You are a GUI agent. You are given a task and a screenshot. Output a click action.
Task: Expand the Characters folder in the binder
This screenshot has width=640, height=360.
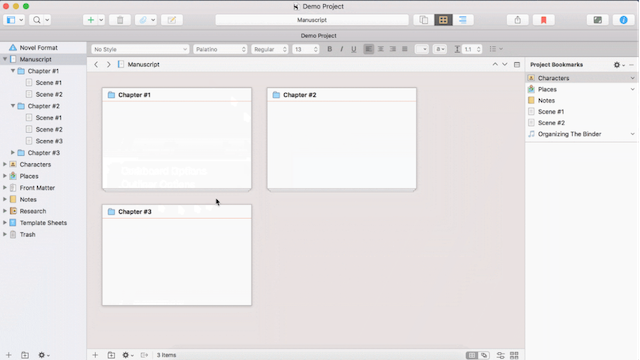tap(5, 164)
